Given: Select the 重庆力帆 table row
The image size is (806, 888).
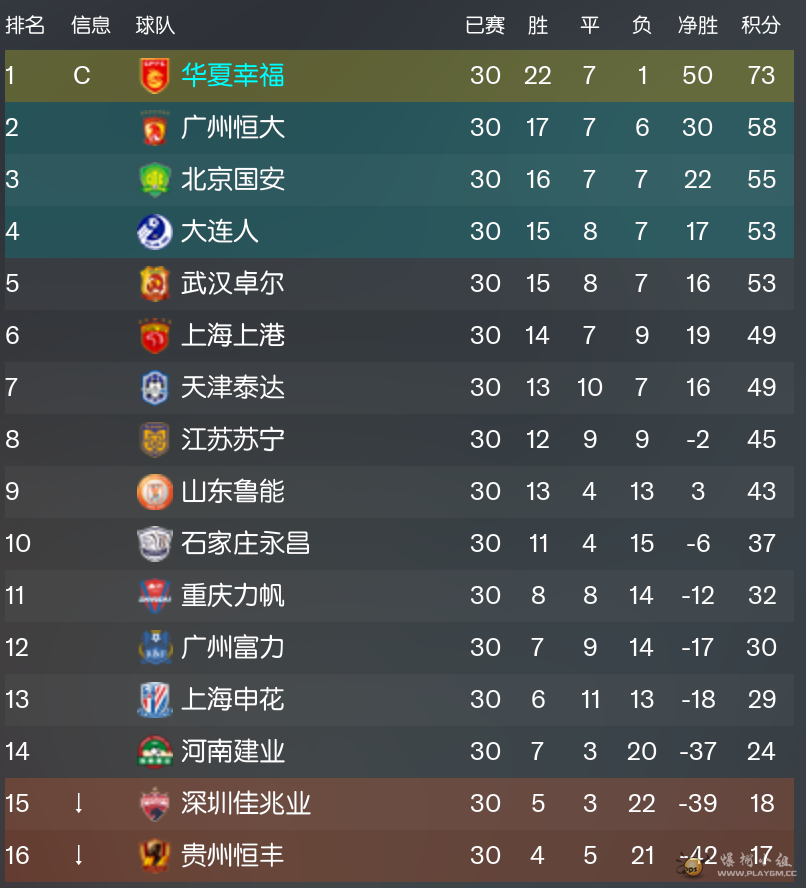Looking at the screenshot, I should [399, 596].
